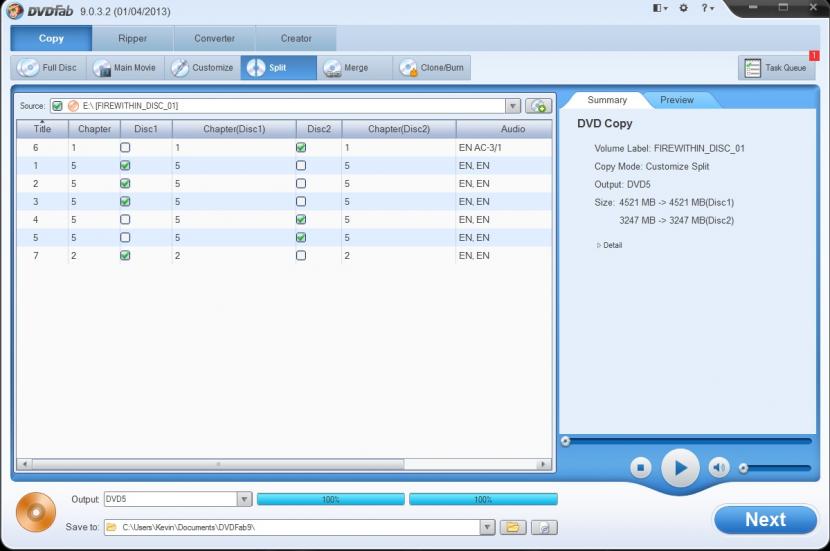The image size is (830, 551).
Task: Play the preview video
Action: coord(680,468)
